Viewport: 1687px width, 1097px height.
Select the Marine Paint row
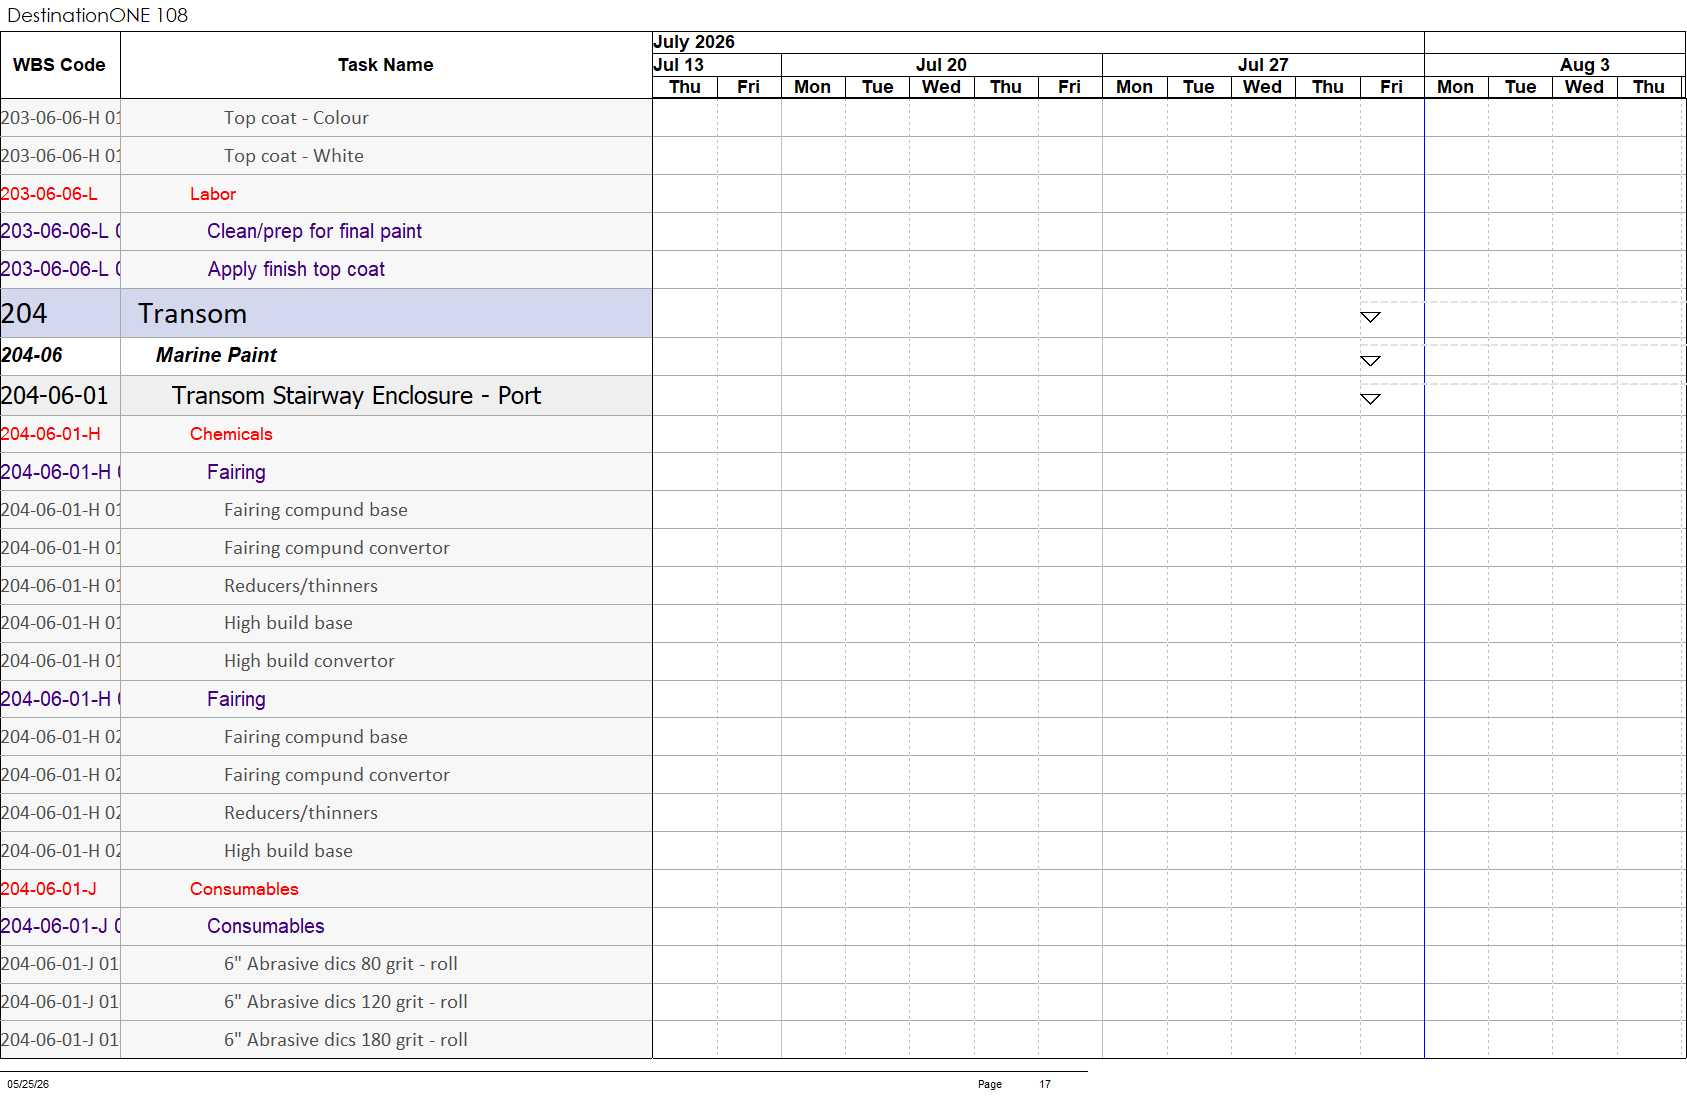[326, 355]
